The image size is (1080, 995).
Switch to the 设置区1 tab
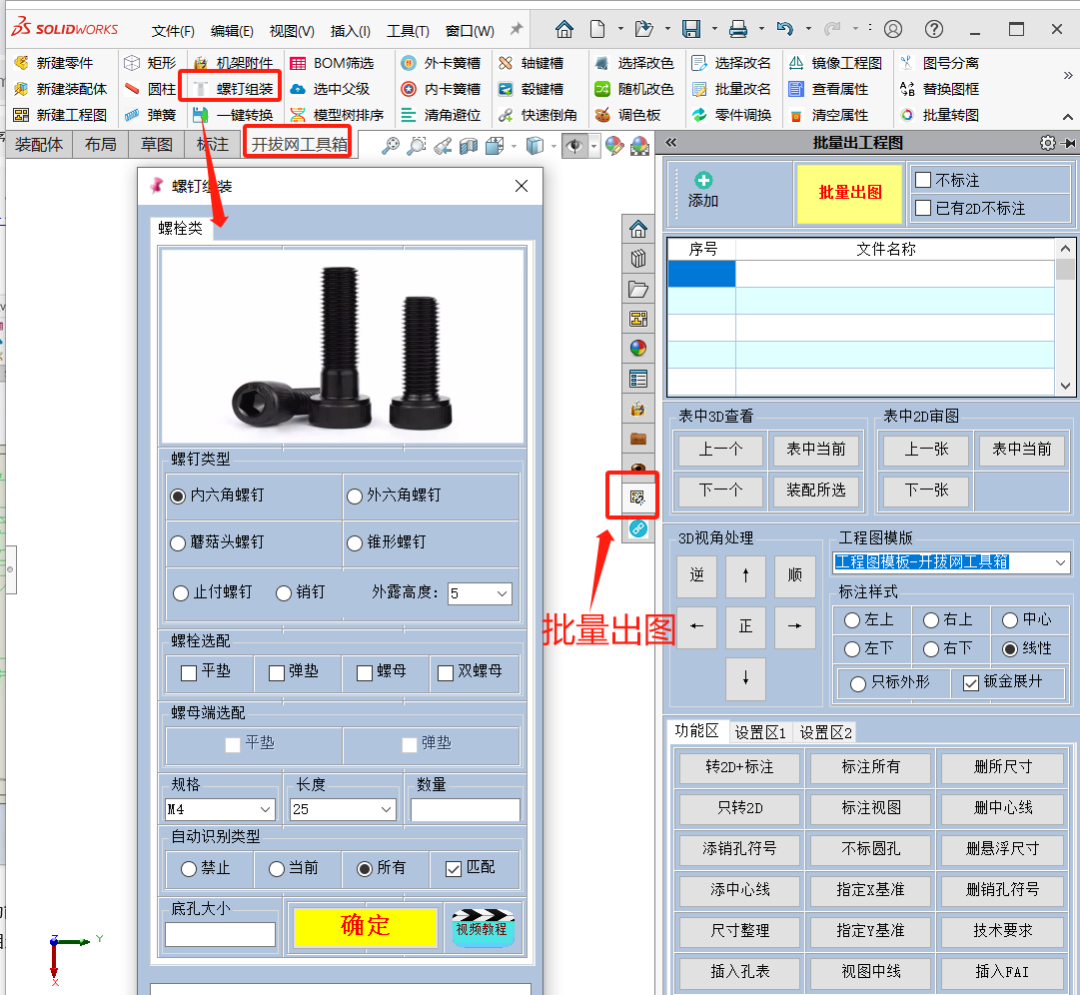point(760,733)
